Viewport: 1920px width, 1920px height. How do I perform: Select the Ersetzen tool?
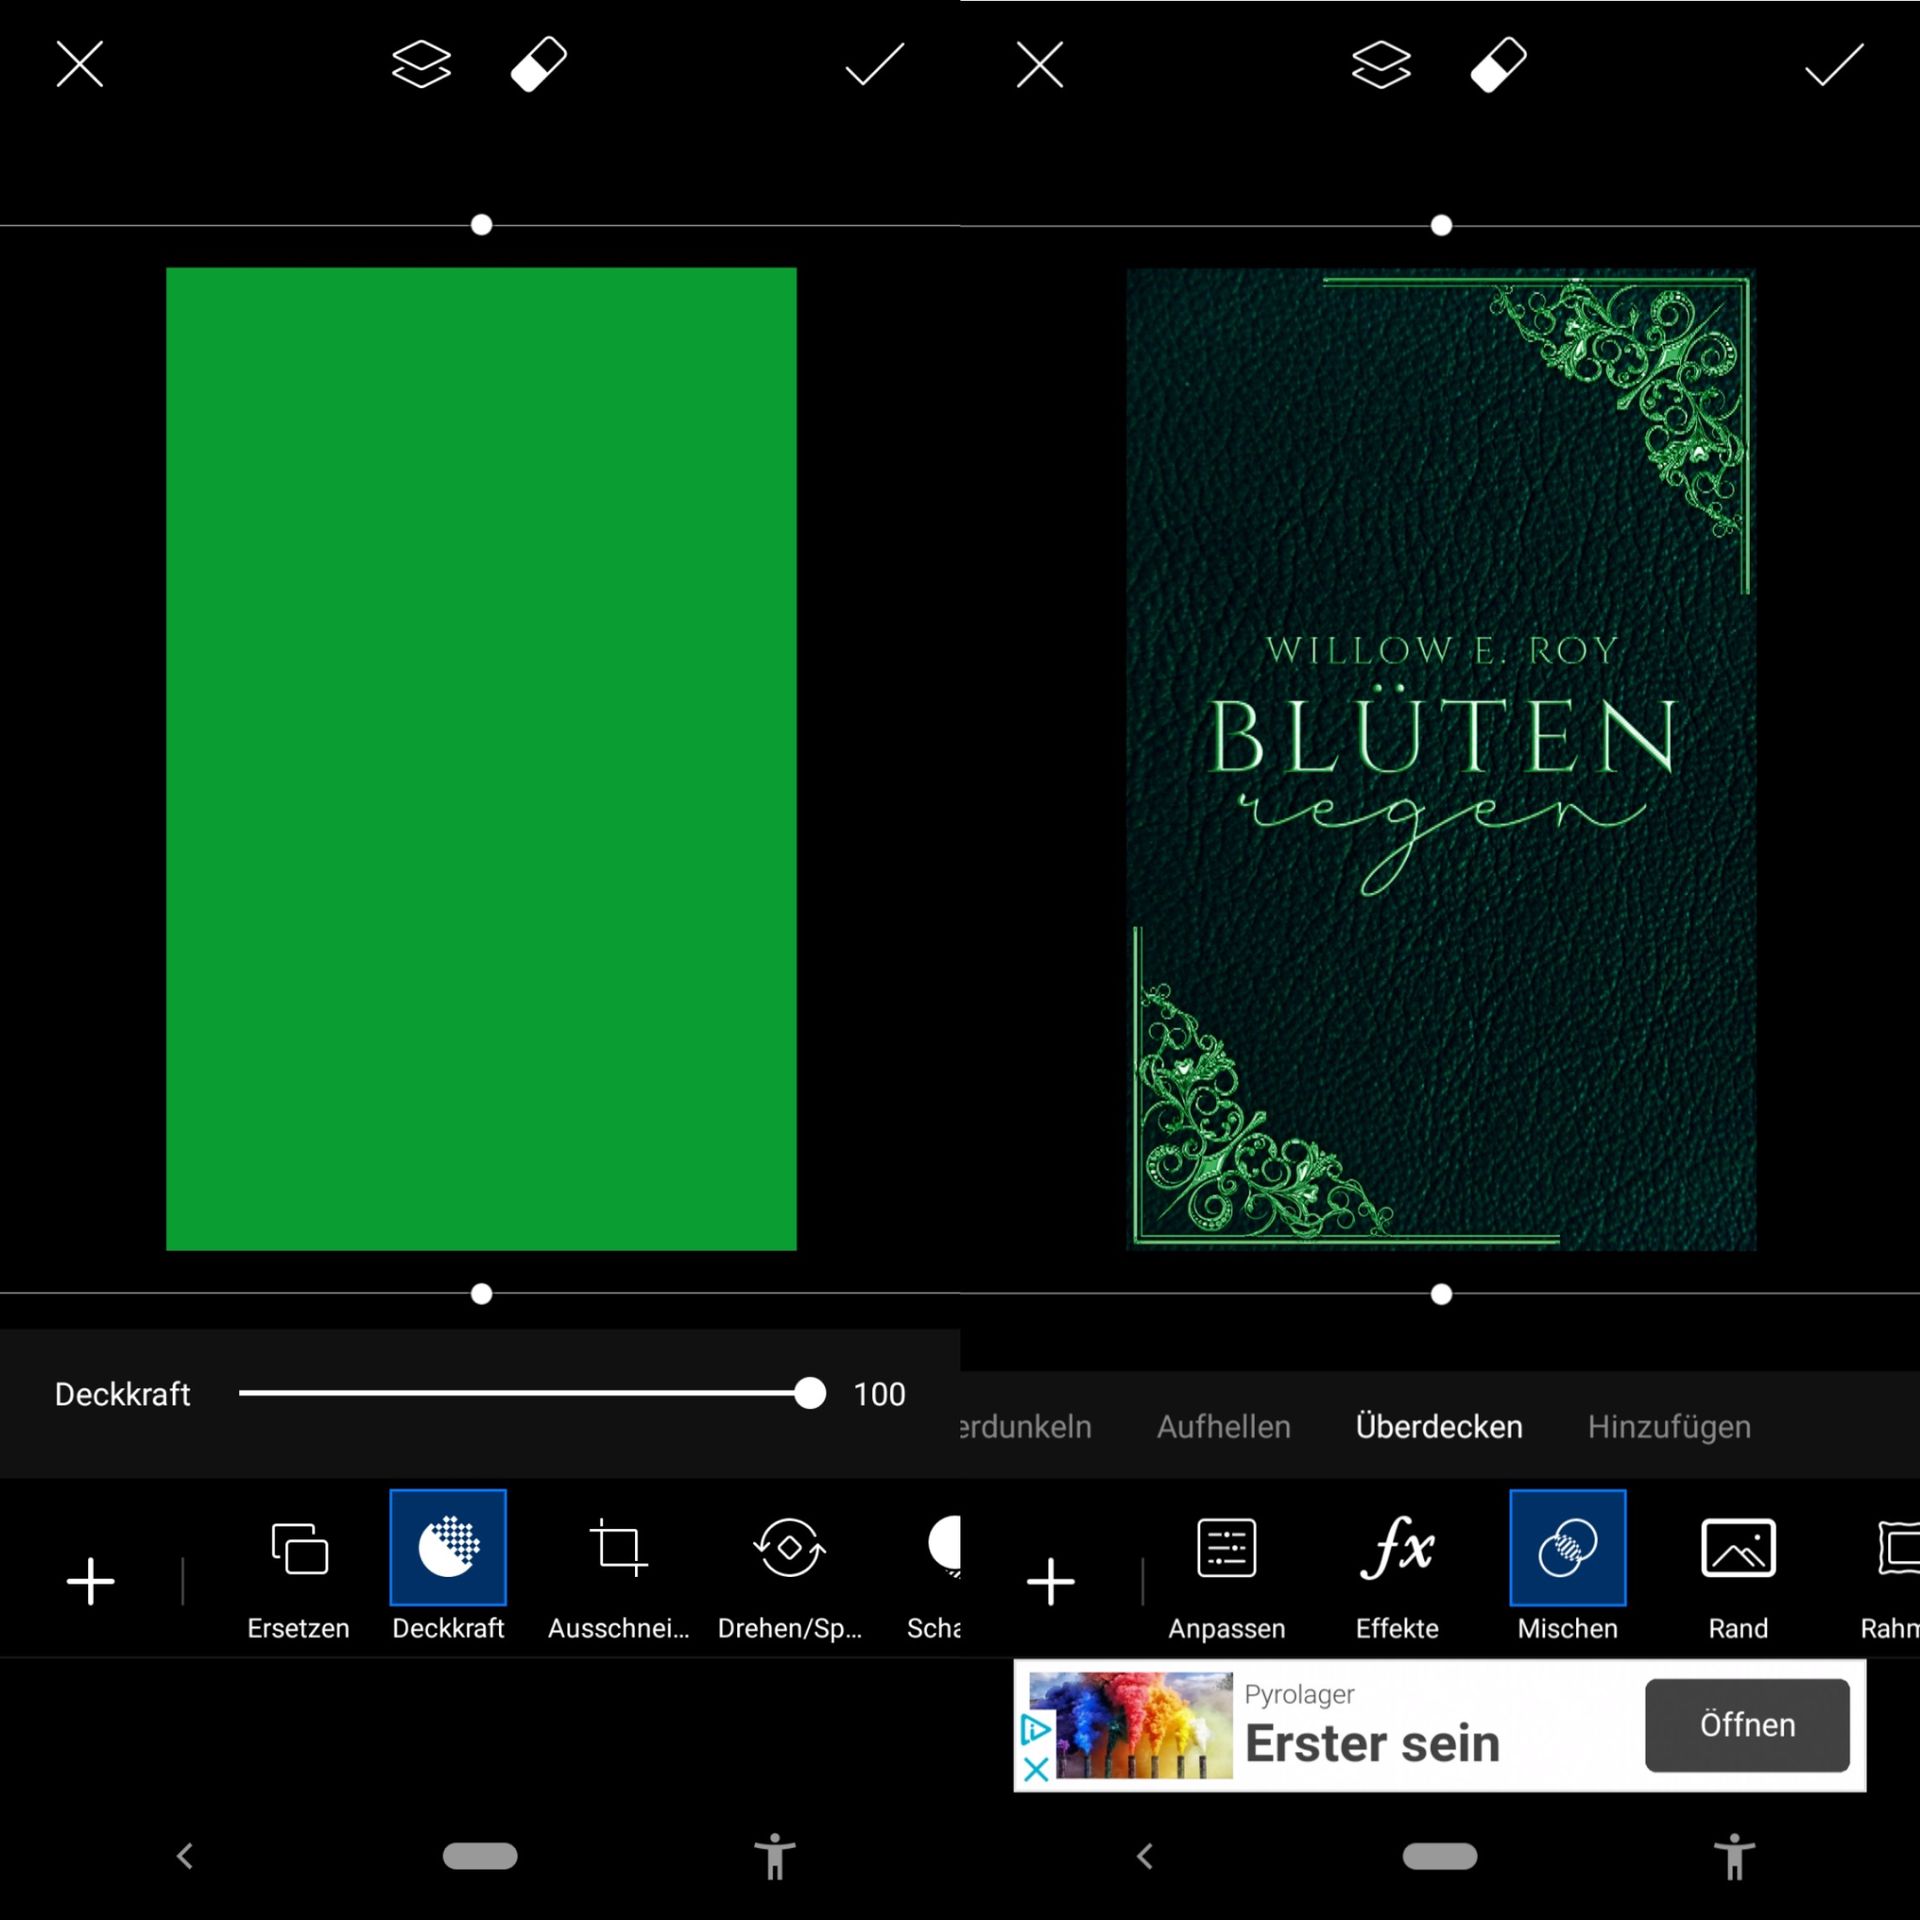click(298, 1578)
